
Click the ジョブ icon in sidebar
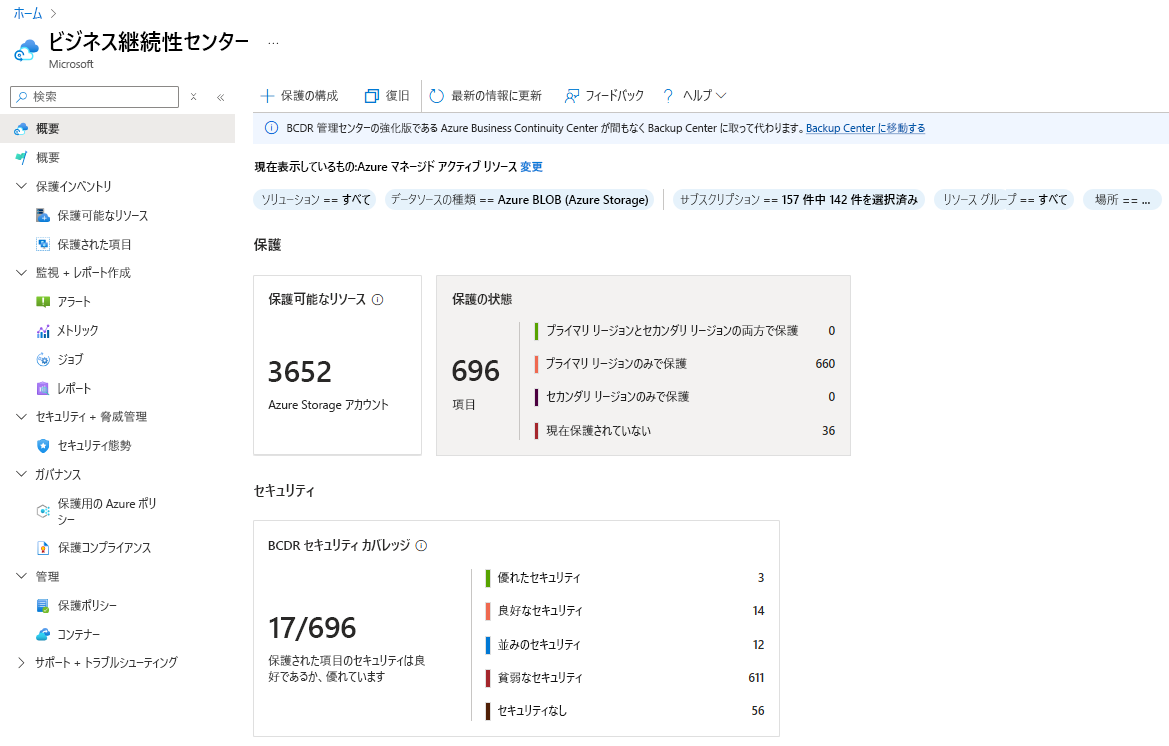(43, 359)
